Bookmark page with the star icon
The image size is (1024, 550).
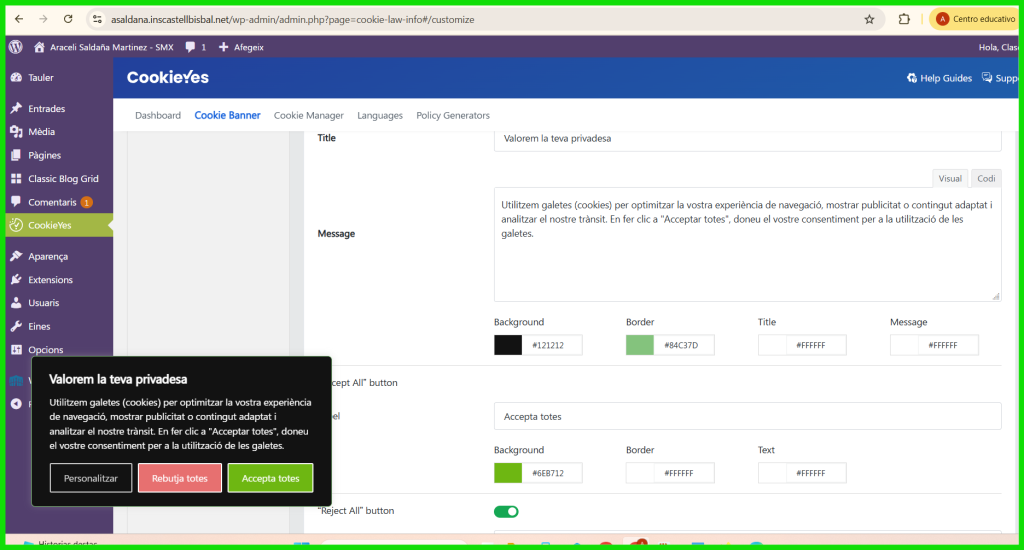pos(869,19)
